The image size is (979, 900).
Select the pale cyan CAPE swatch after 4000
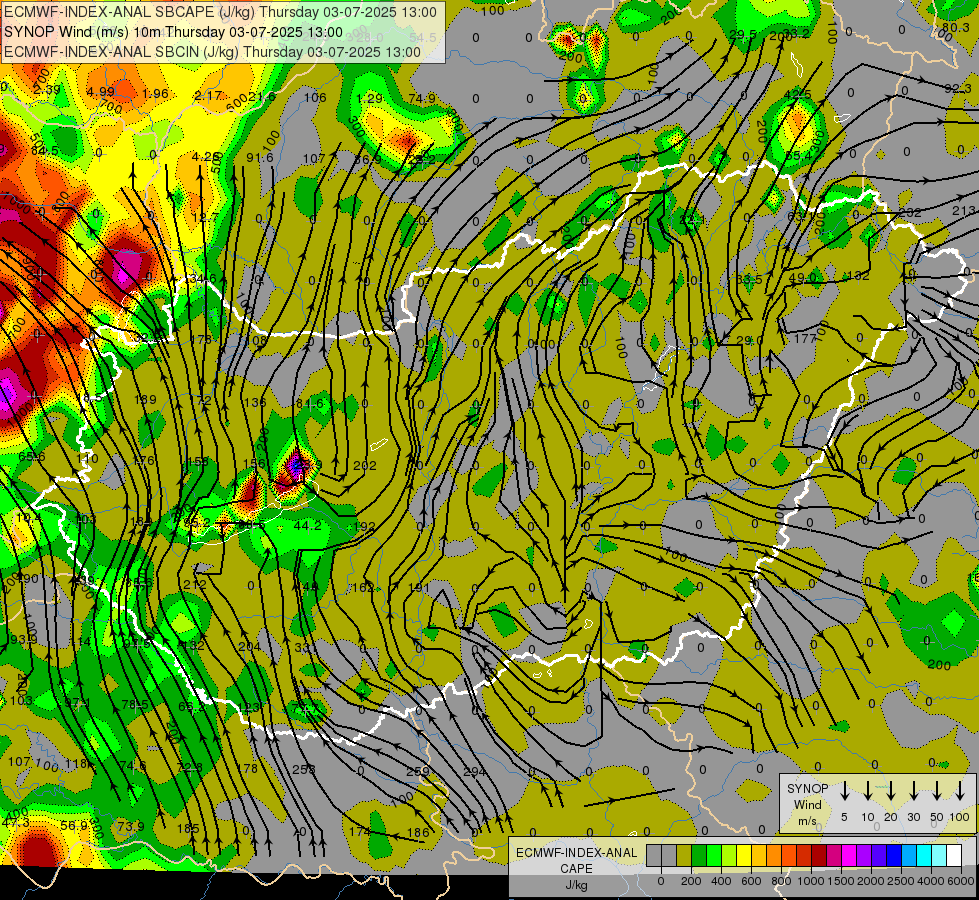click(x=938, y=855)
